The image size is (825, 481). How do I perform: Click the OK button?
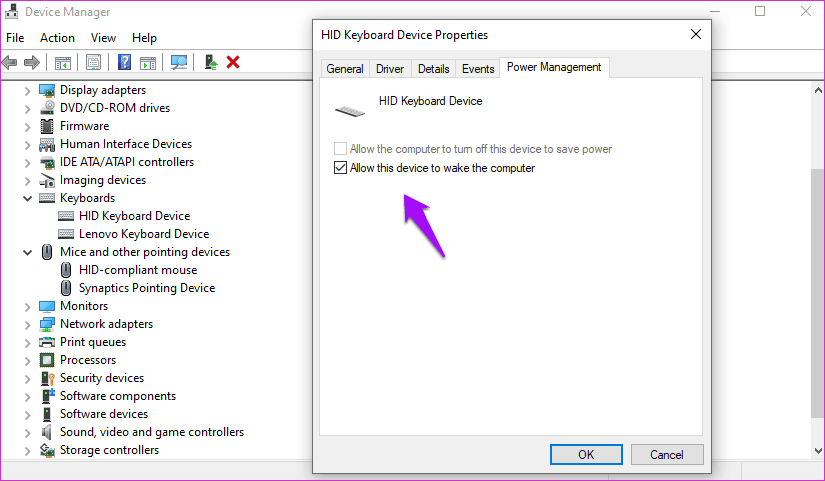pyautogui.click(x=586, y=455)
